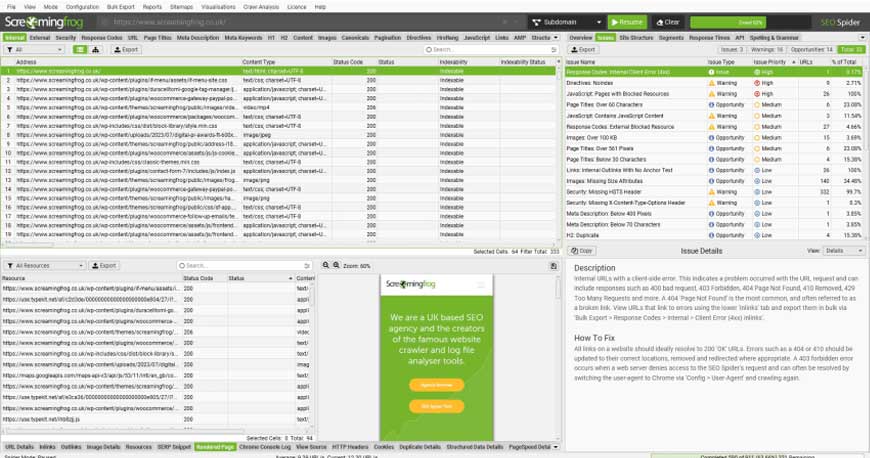870x458 pixels.
Task: Open the Crawl Analysis menu
Action: (x=261, y=7)
